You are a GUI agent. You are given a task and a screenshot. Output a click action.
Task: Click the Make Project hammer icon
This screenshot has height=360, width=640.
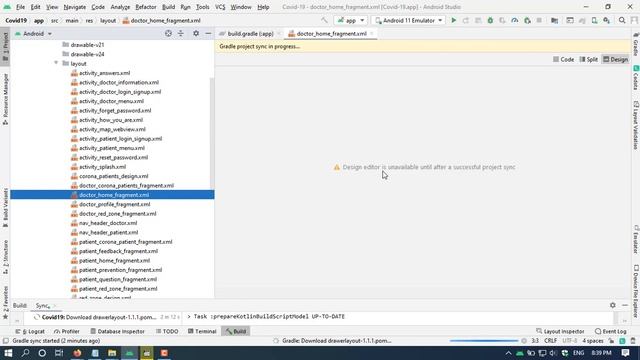[324, 20]
